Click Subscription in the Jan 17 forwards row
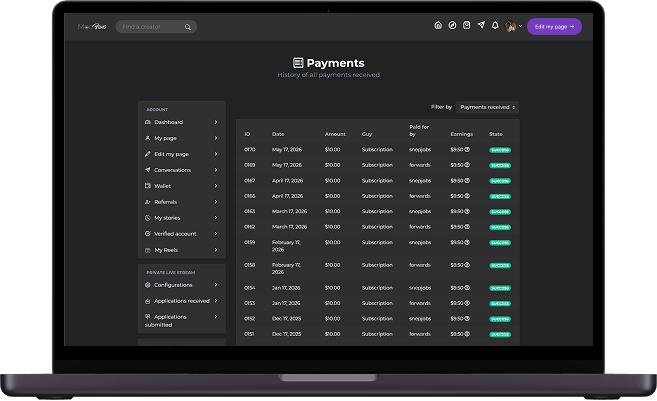The height and width of the screenshot is (401, 657). click(x=377, y=303)
